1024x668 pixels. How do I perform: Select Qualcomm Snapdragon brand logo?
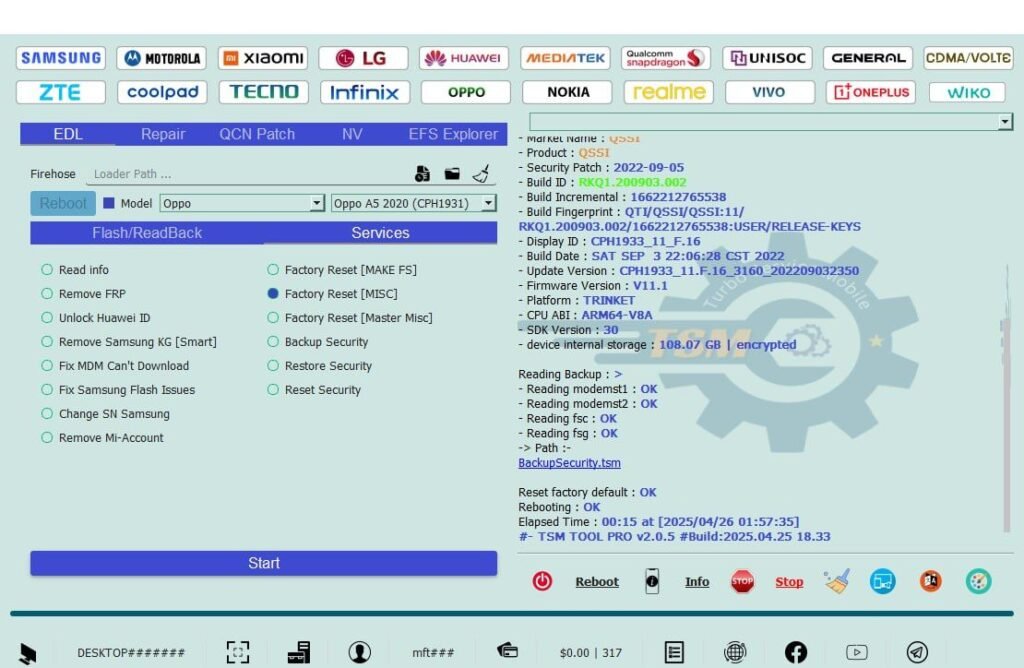coord(666,58)
